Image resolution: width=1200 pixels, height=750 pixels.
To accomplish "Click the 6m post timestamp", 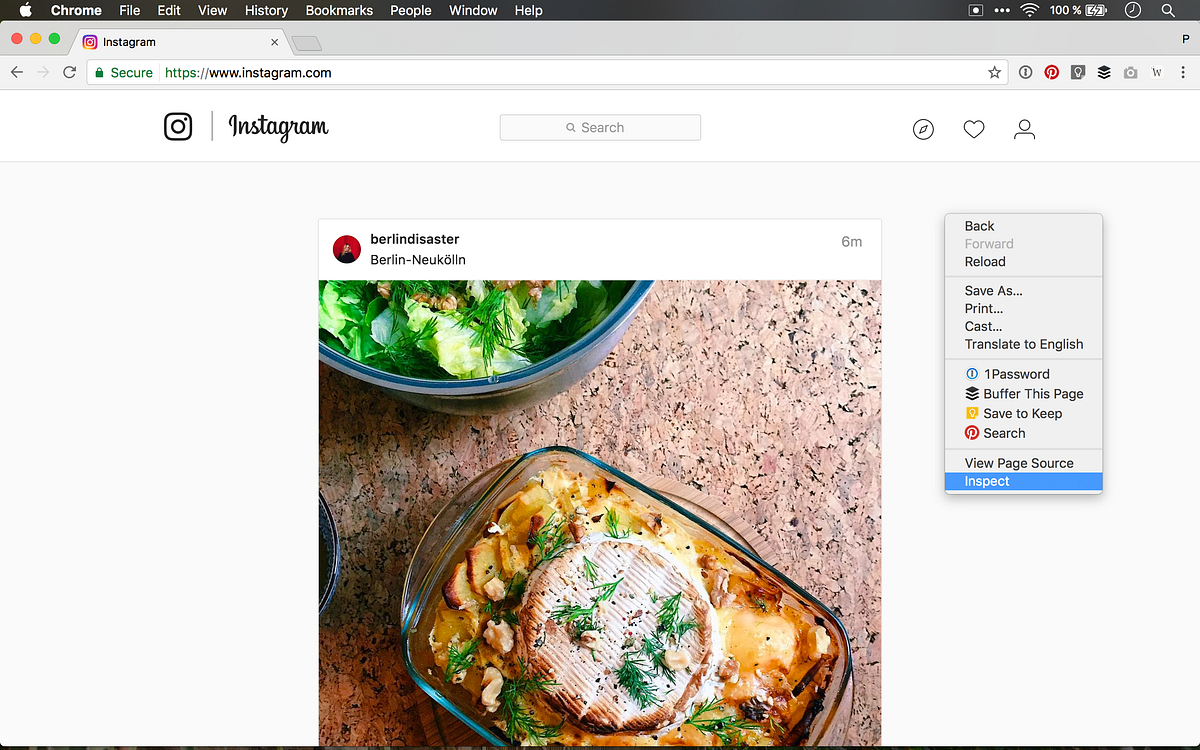I will click(851, 242).
